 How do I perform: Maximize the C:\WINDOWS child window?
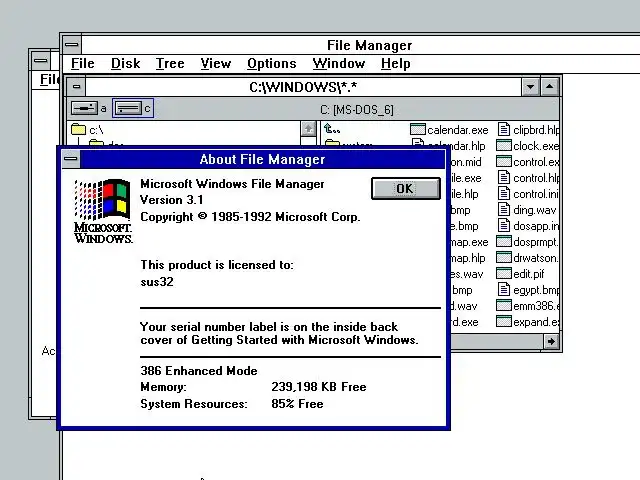[549, 87]
